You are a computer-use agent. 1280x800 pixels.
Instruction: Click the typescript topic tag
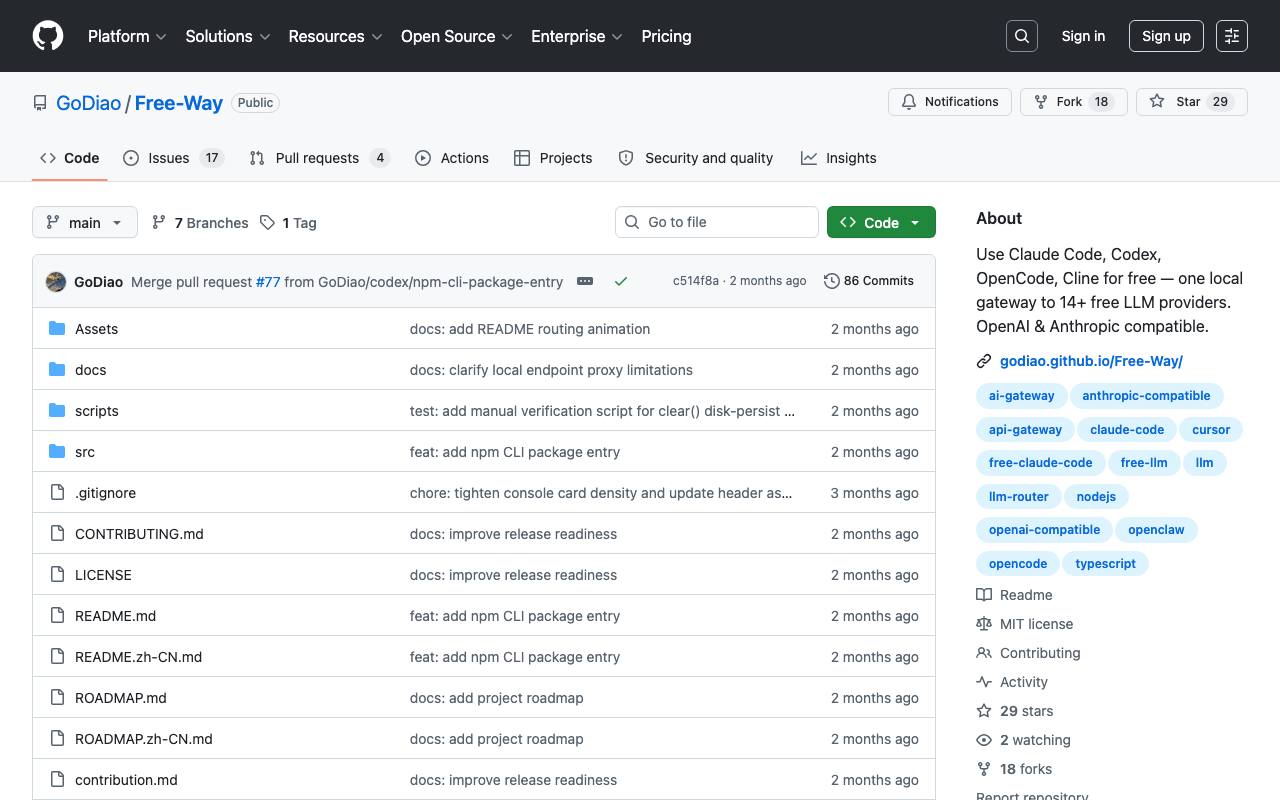1105,564
